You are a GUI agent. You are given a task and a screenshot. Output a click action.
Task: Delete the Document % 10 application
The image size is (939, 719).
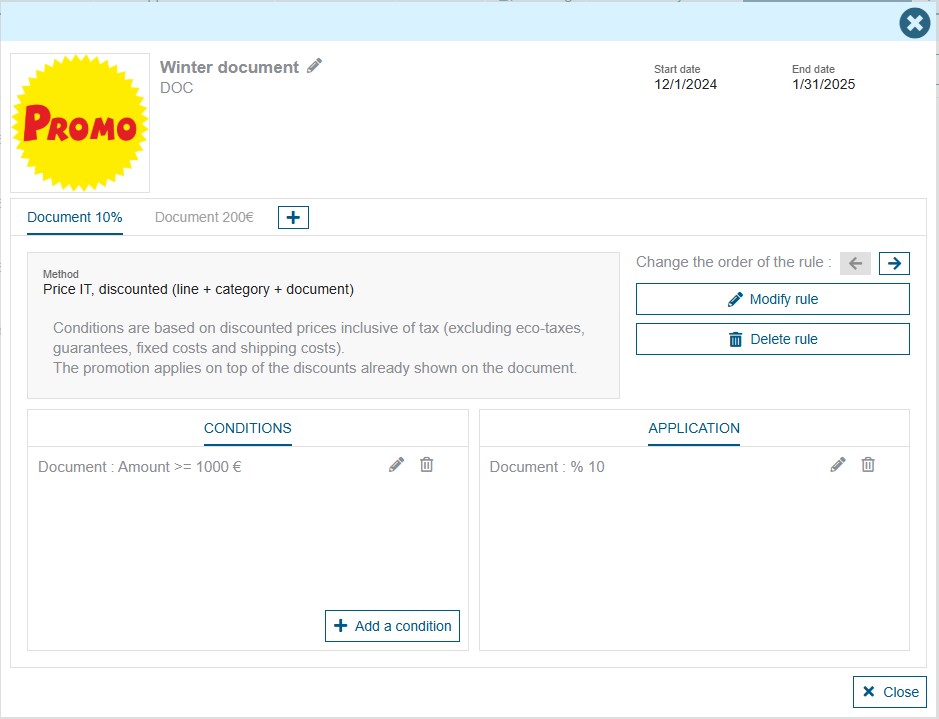coord(868,465)
